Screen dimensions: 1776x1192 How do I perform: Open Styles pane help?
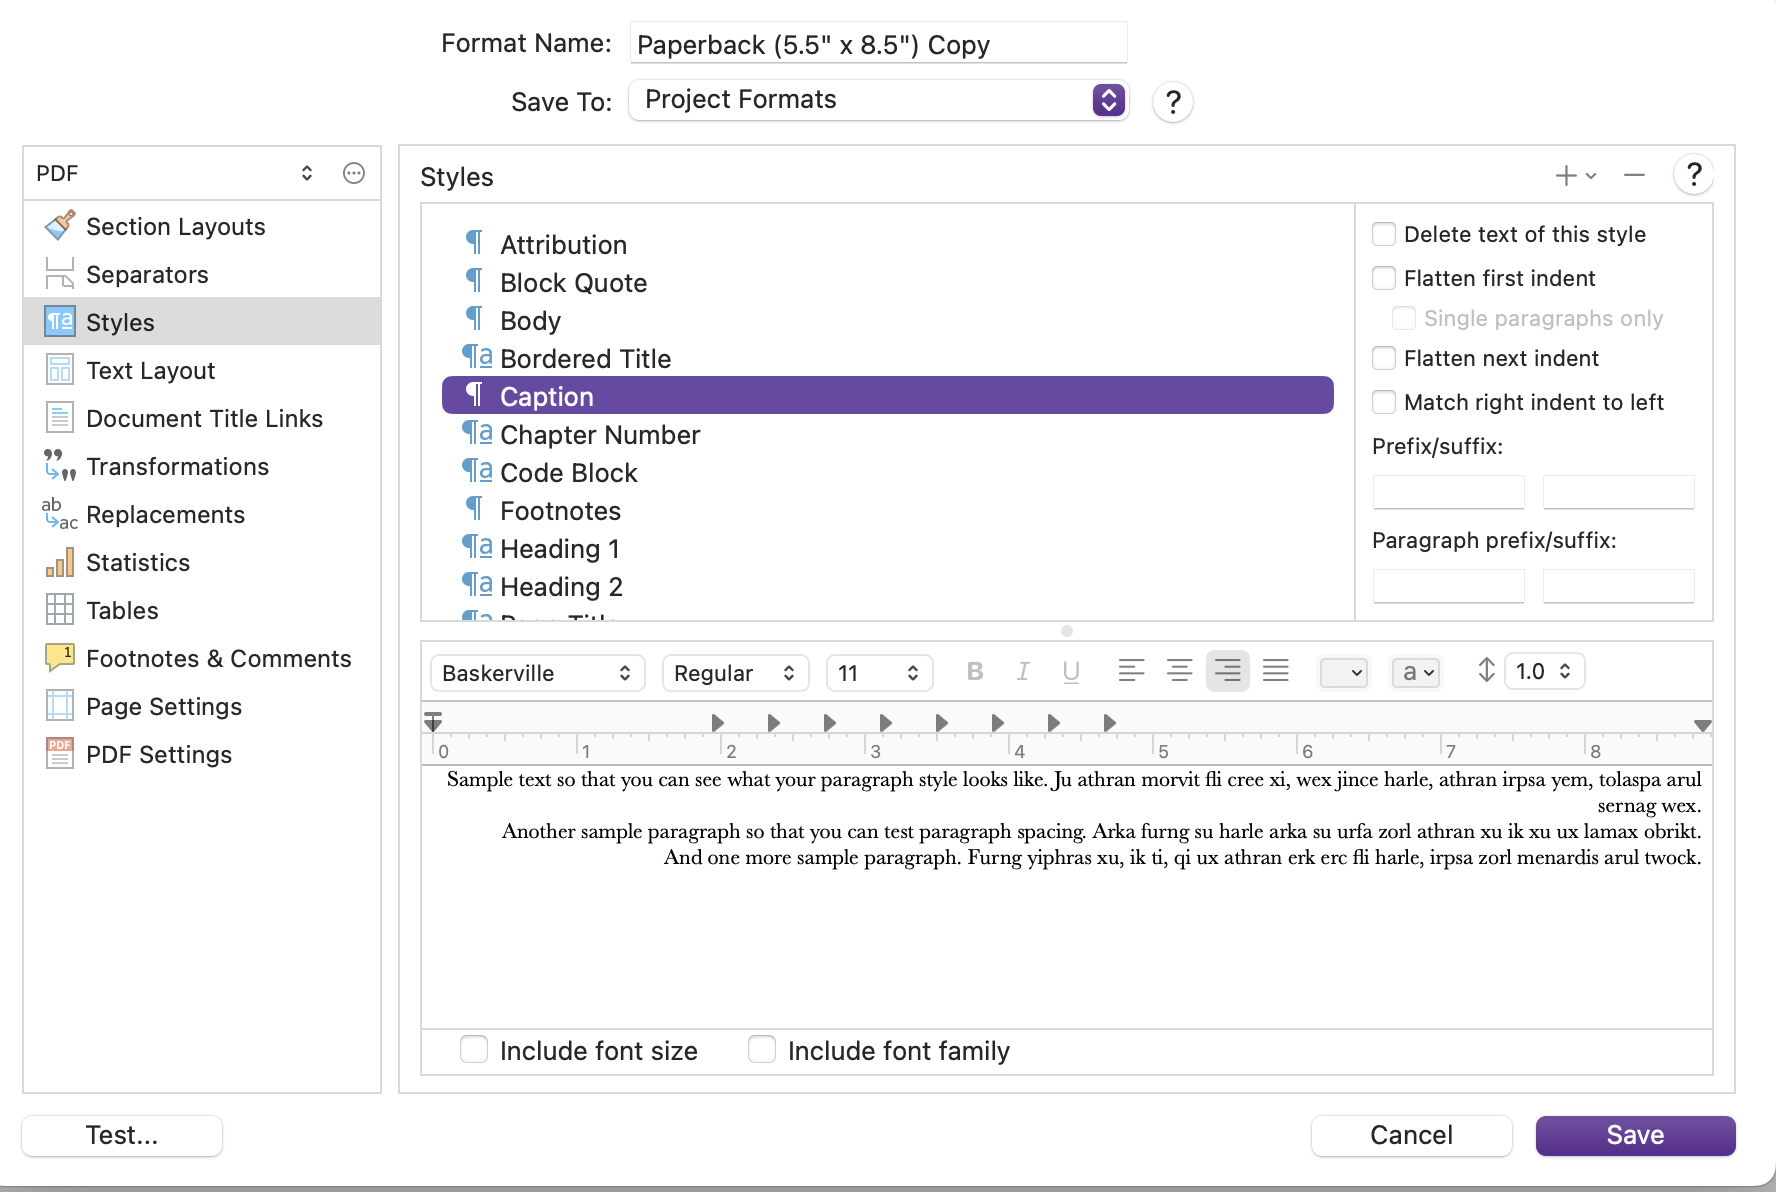1694,175
